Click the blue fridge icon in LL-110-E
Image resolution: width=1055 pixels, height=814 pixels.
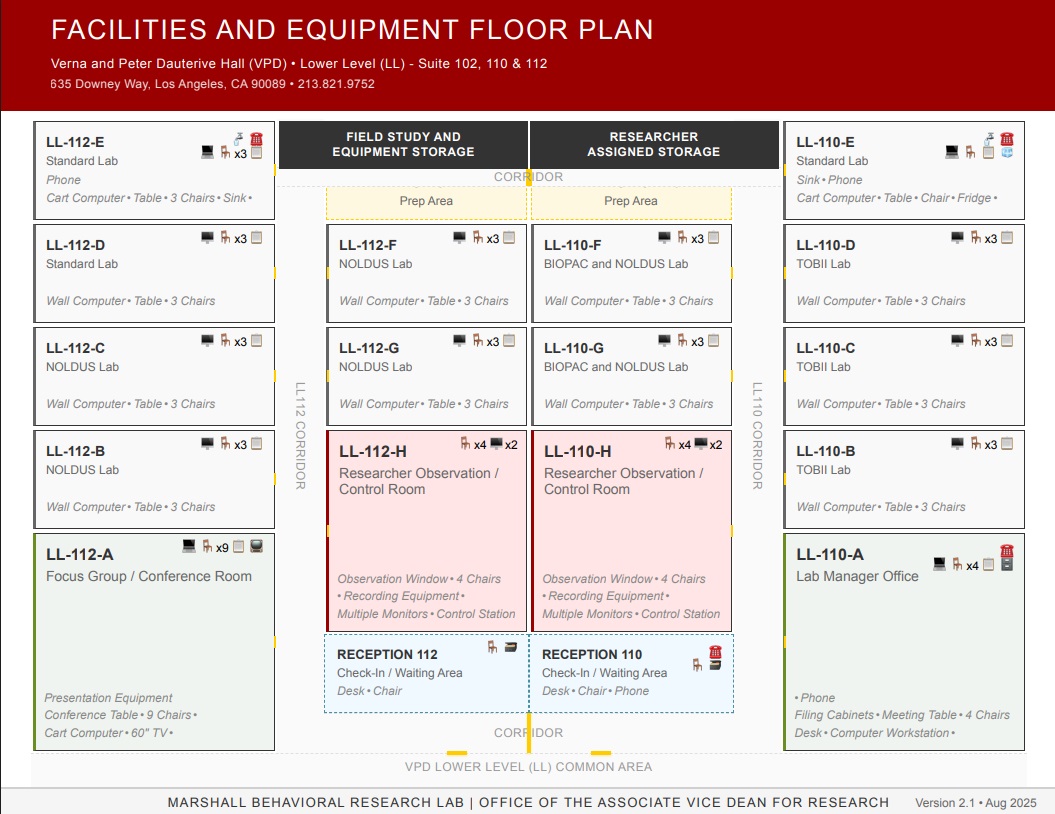point(1007,153)
